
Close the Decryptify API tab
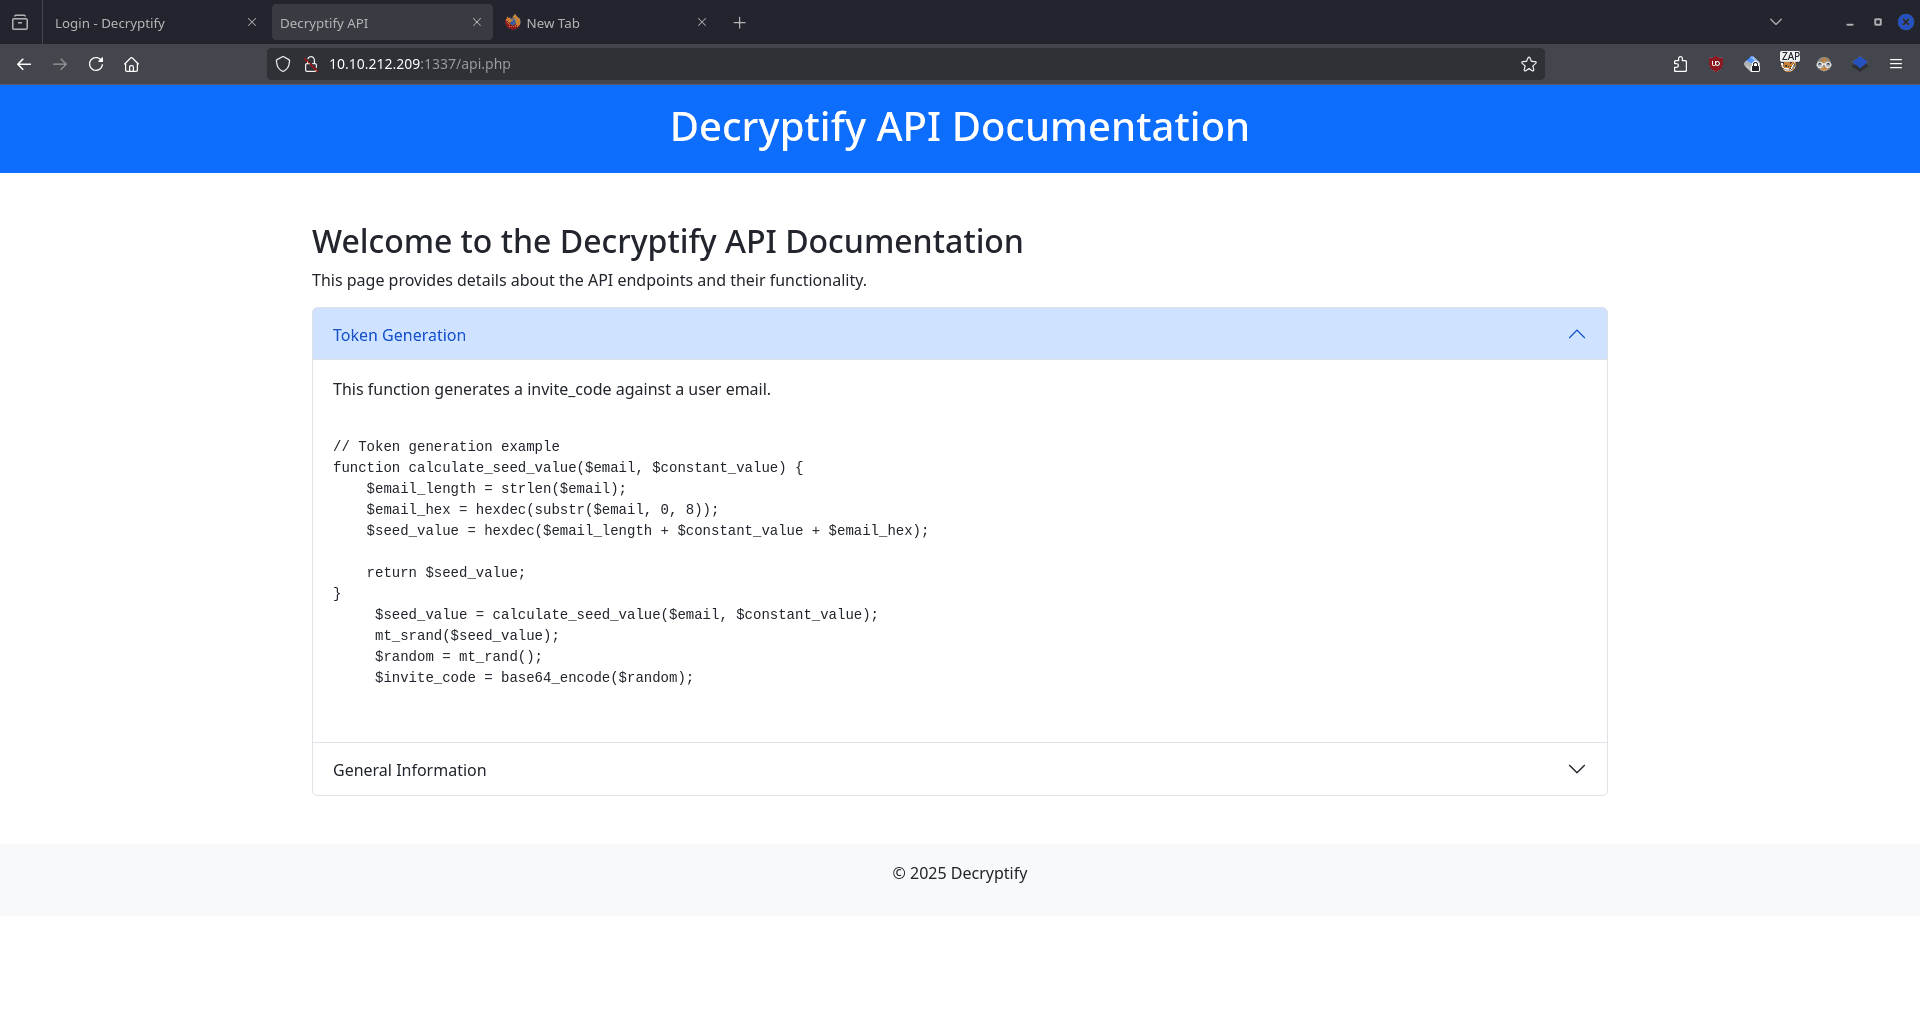pyautogui.click(x=477, y=22)
